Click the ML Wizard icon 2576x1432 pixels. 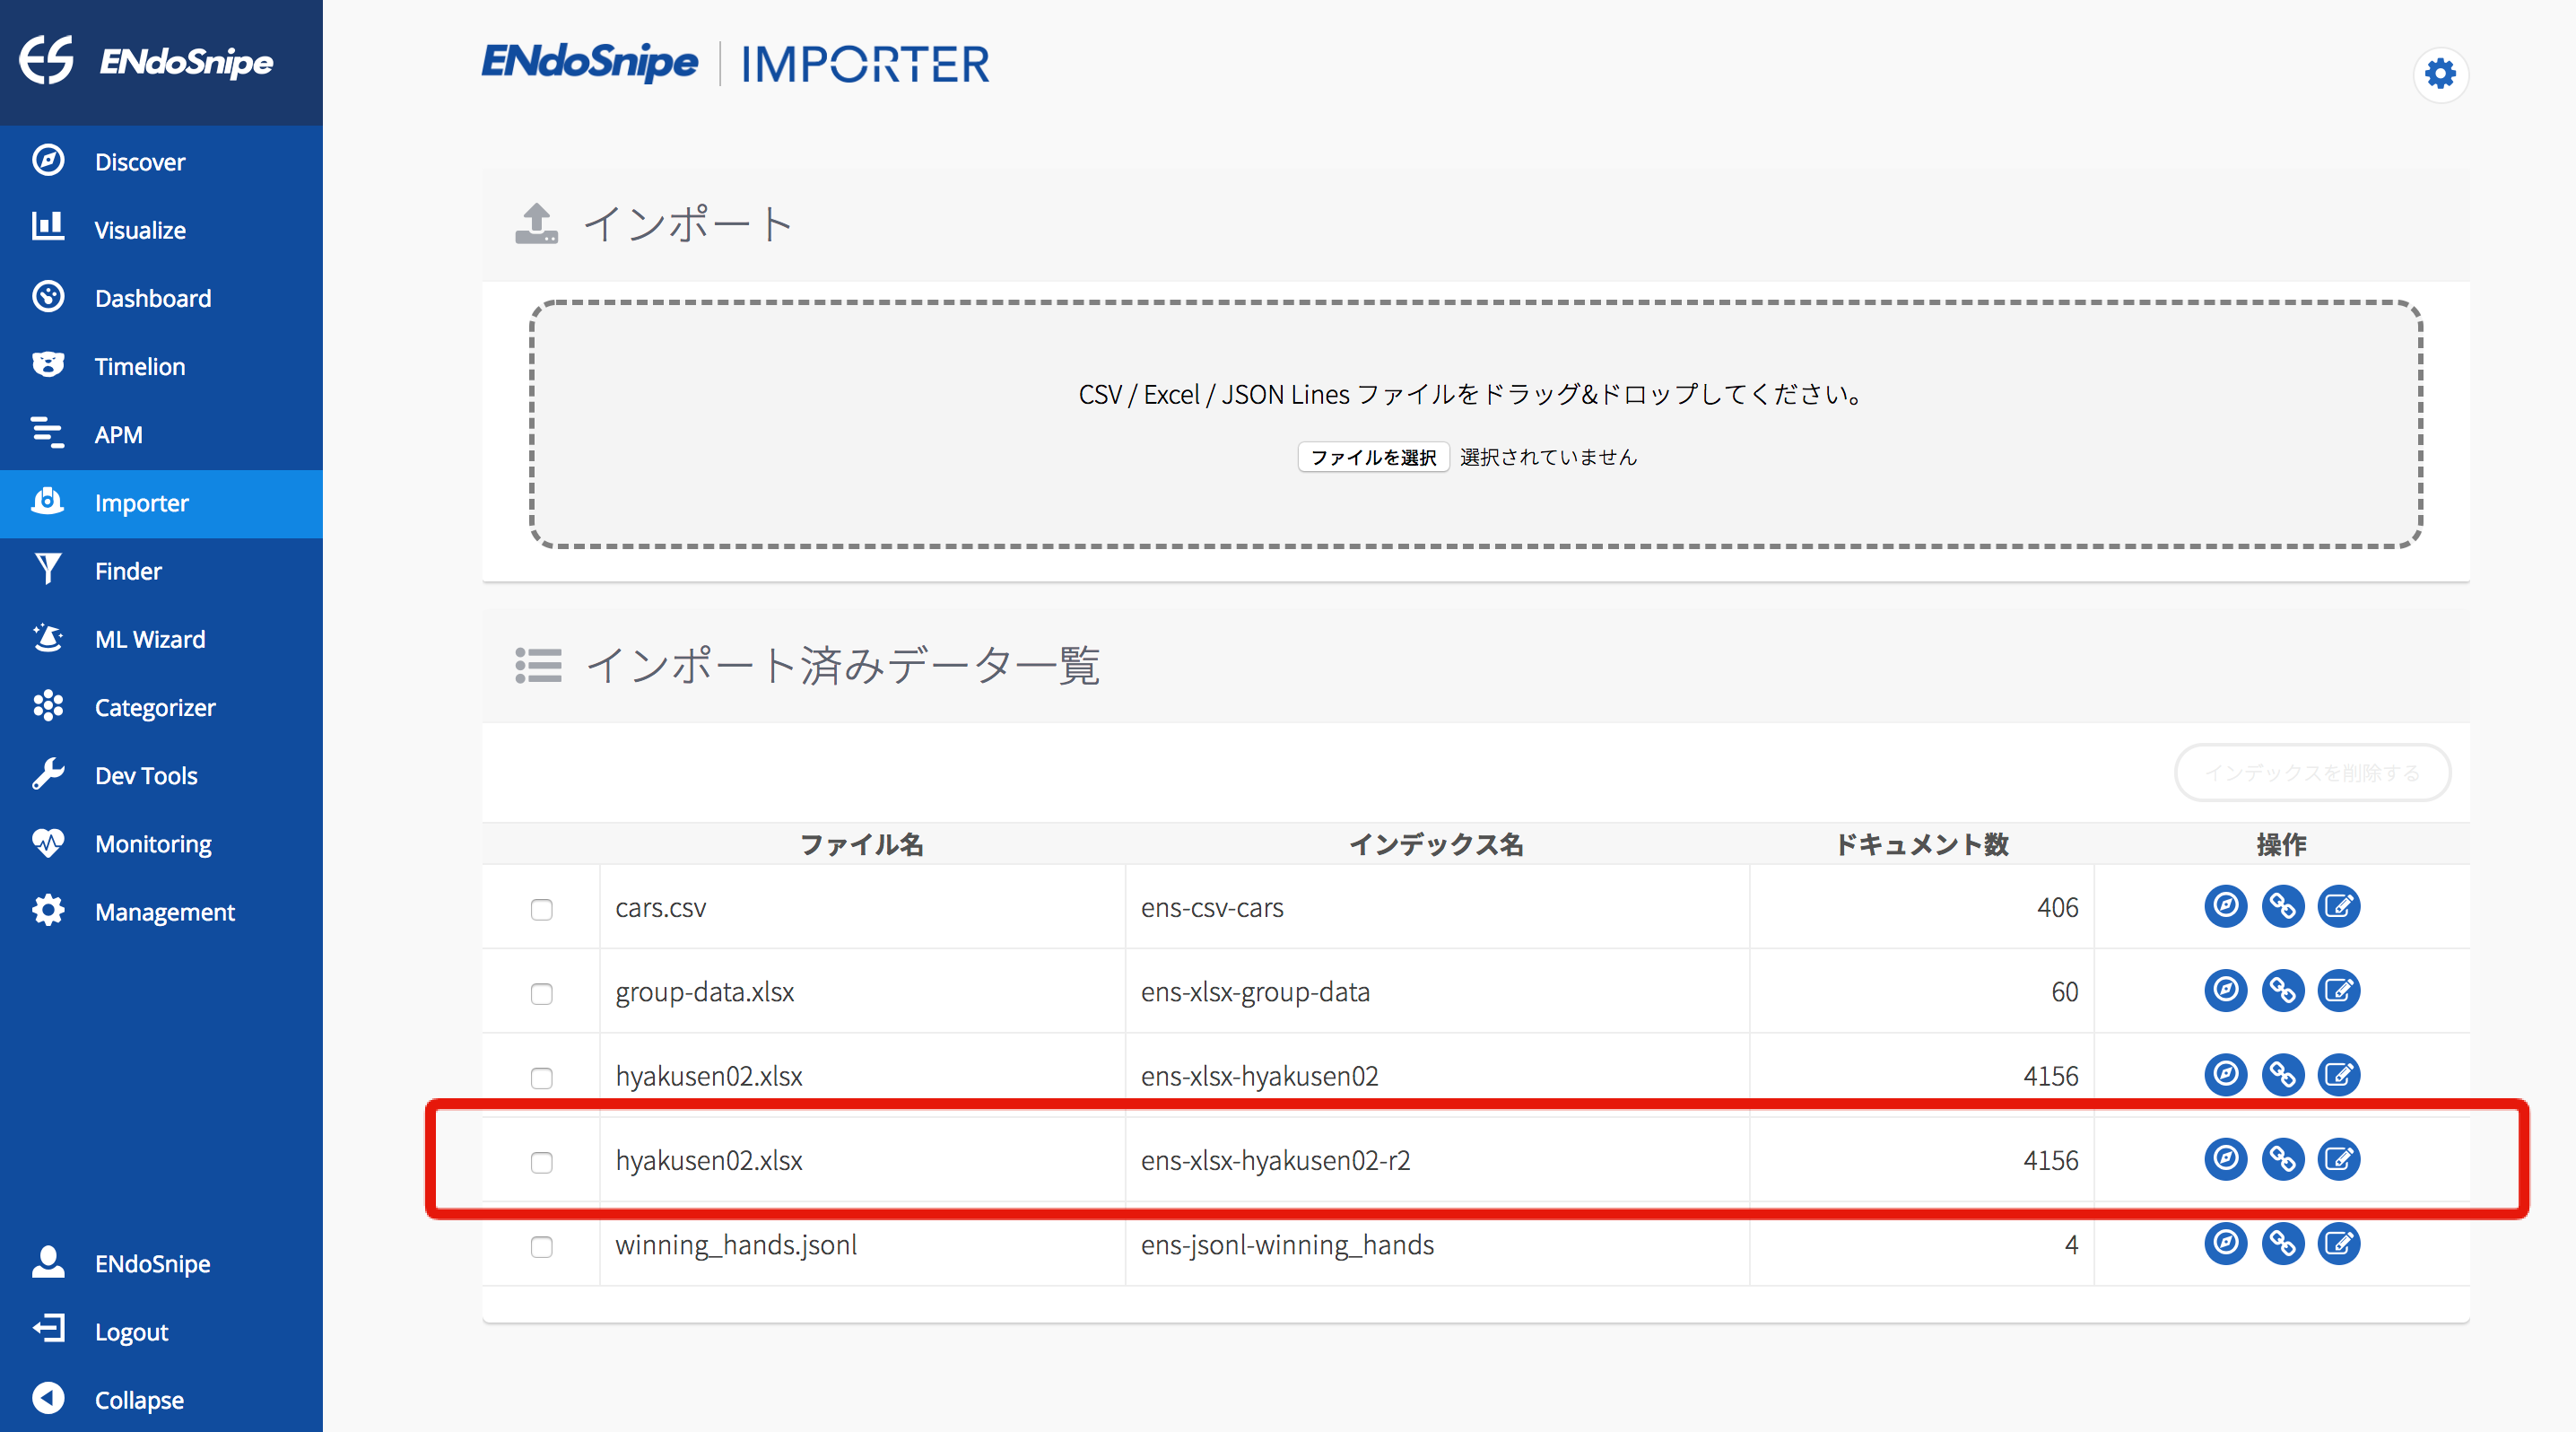(48, 637)
